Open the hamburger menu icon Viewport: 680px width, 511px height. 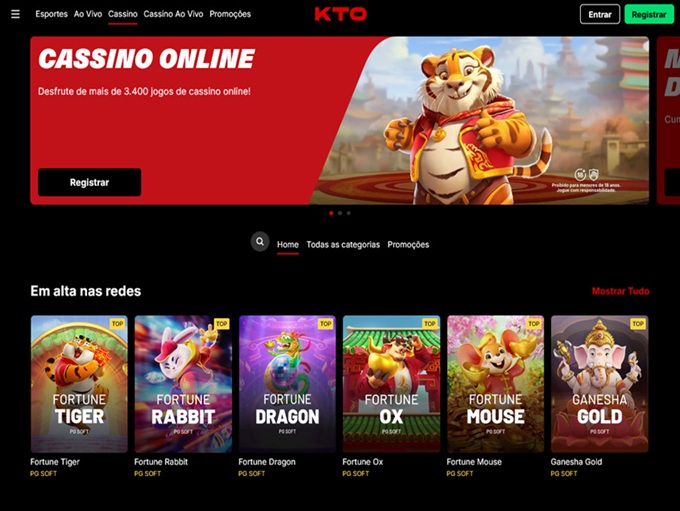click(15, 14)
